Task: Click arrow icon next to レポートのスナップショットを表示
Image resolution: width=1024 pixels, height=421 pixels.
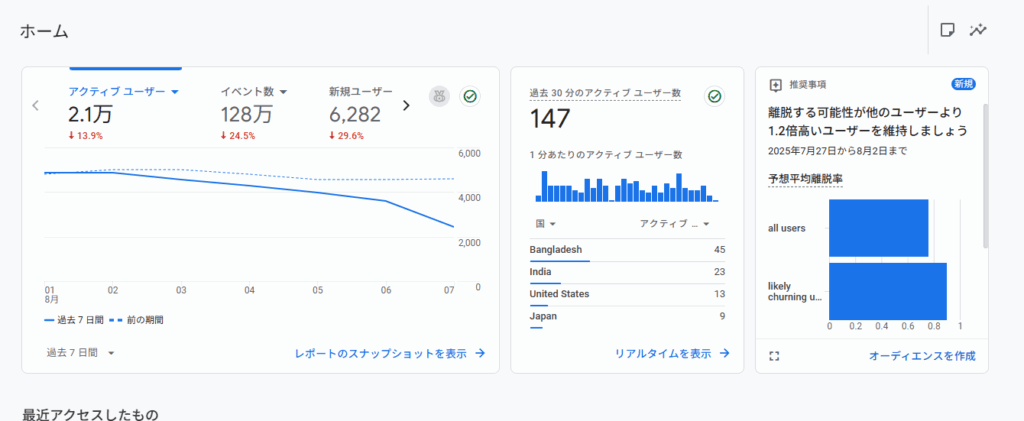Action: pyautogui.click(x=480, y=353)
